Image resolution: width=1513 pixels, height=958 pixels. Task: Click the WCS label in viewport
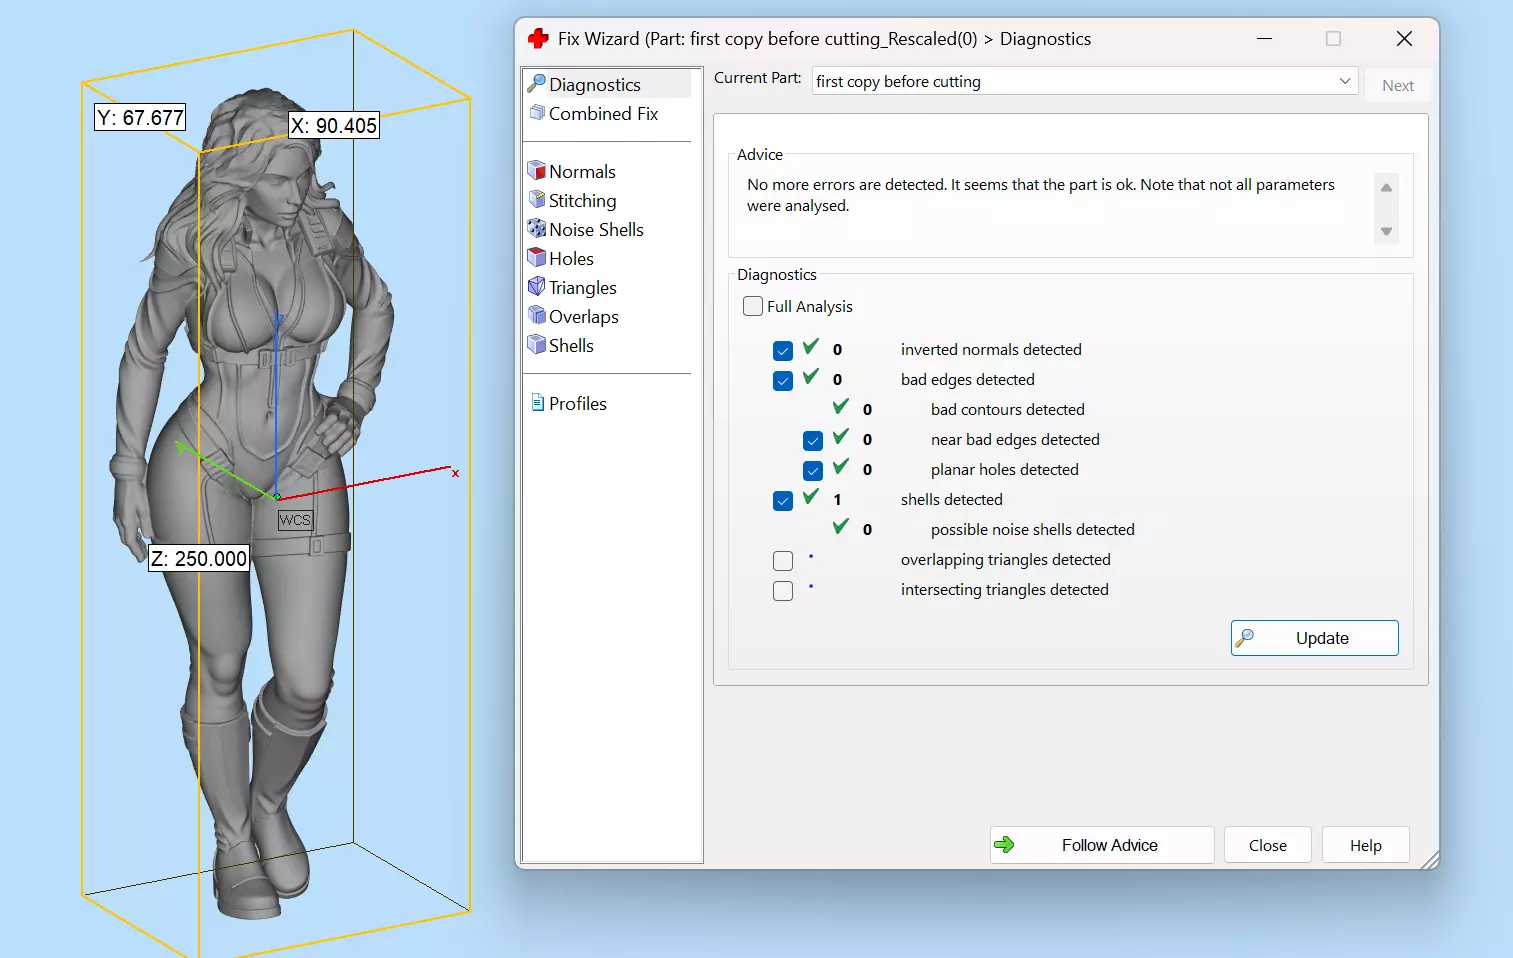(x=295, y=520)
